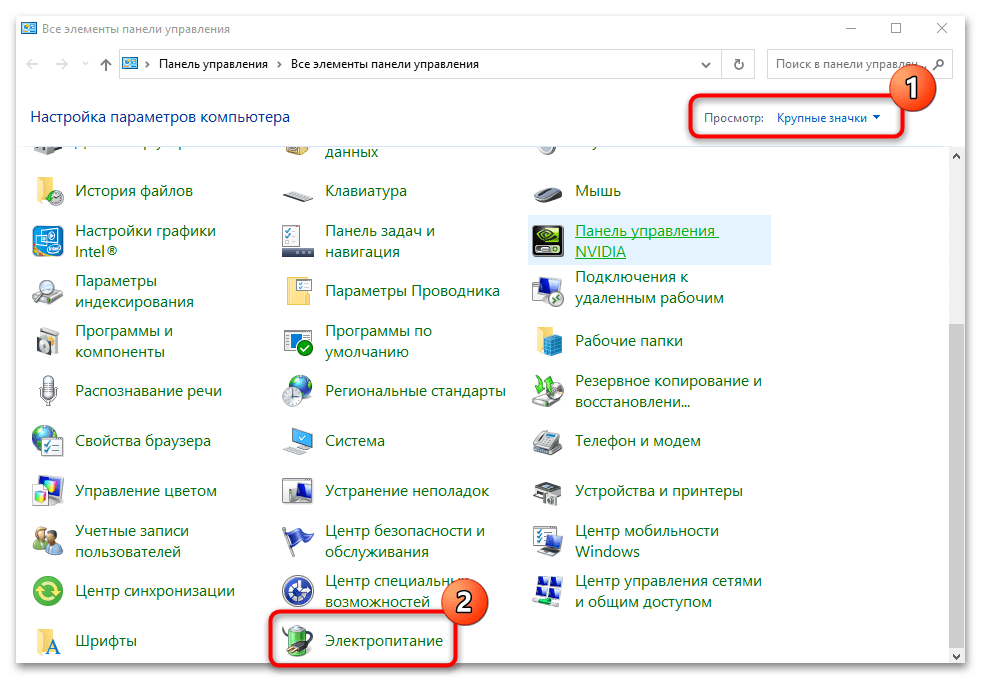The image size is (981, 679).
Task: Click the Параметры индексирования icon
Action: click(x=48, y=292)
